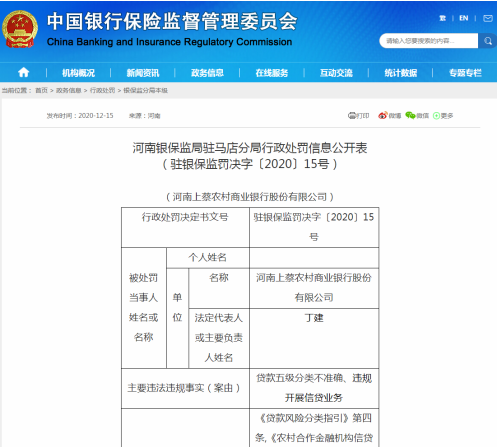Click the search magnifier button
This screenshot has height=447, width=498.
(x=488, y=41)
